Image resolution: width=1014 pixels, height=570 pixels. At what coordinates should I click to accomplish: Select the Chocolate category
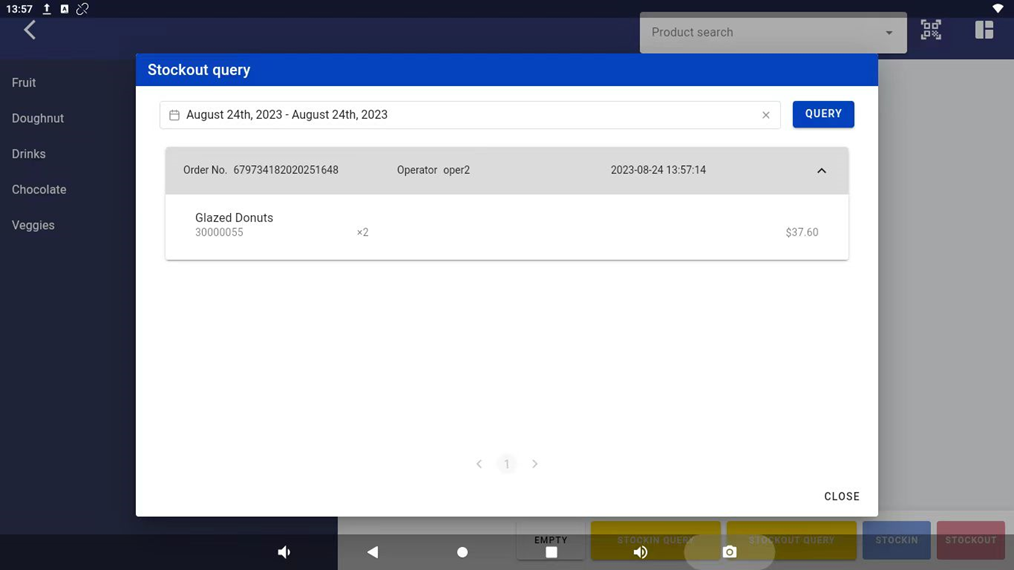point(39,189)
